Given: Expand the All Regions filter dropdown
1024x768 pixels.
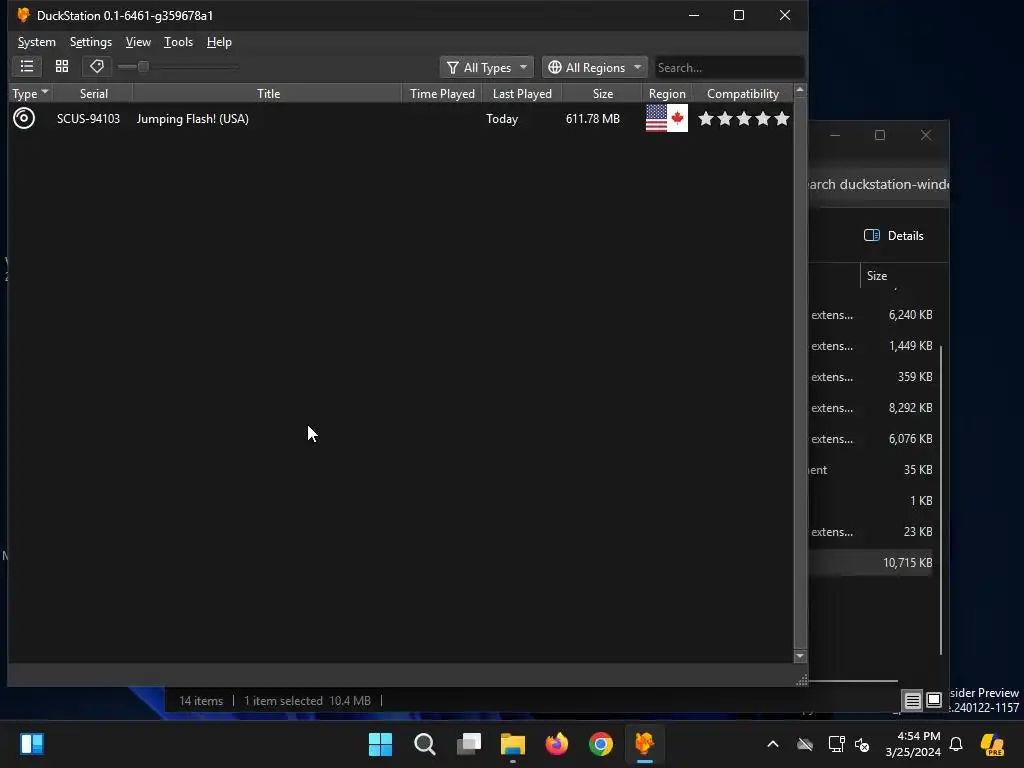Looking at the screenshot, I should [x=594, y=67].
